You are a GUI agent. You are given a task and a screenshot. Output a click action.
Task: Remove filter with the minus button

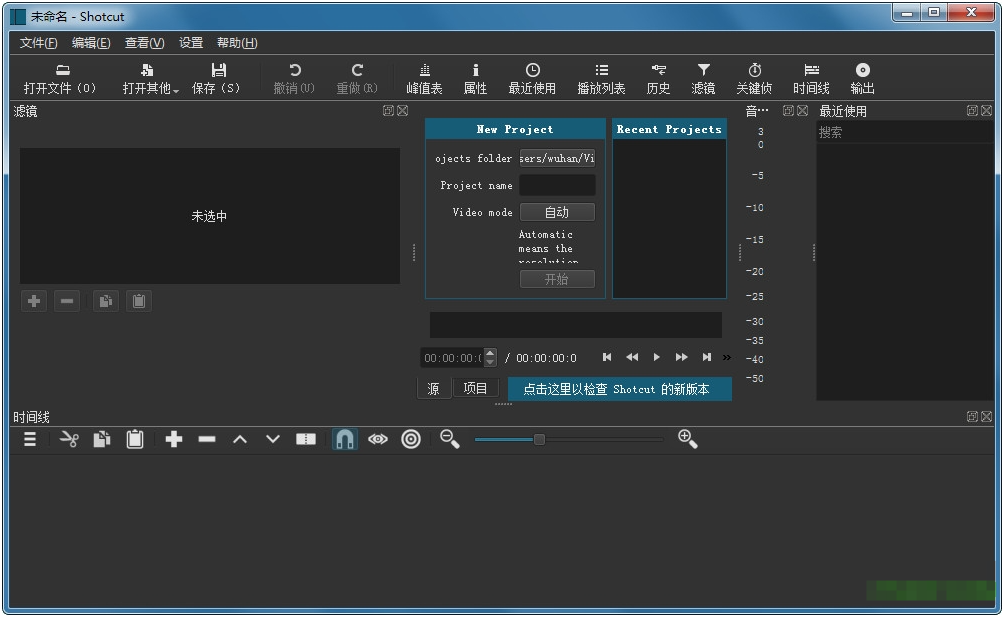pyautogui.click(x=67, y=300)
